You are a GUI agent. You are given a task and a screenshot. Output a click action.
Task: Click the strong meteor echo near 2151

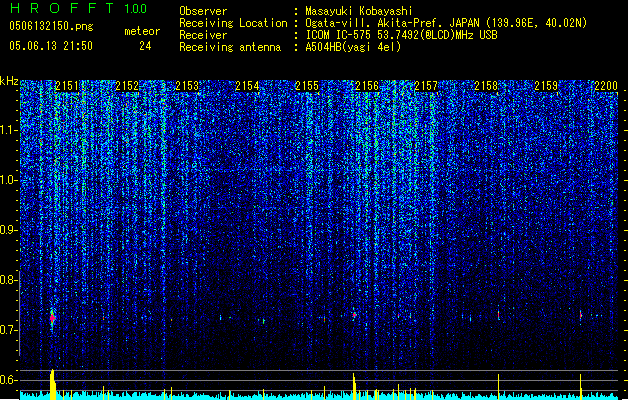click(52, 318)
